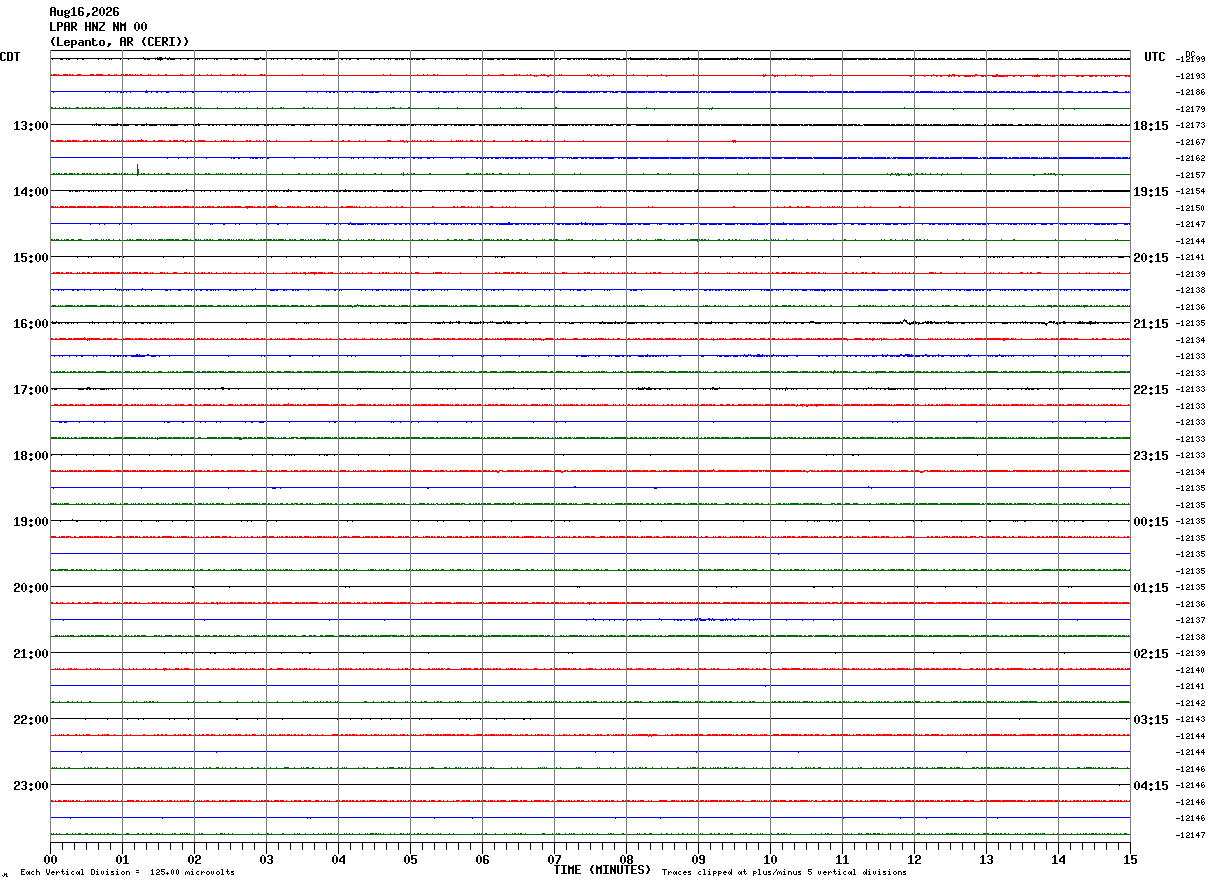Click the CDT timezone label

point(10,57)
